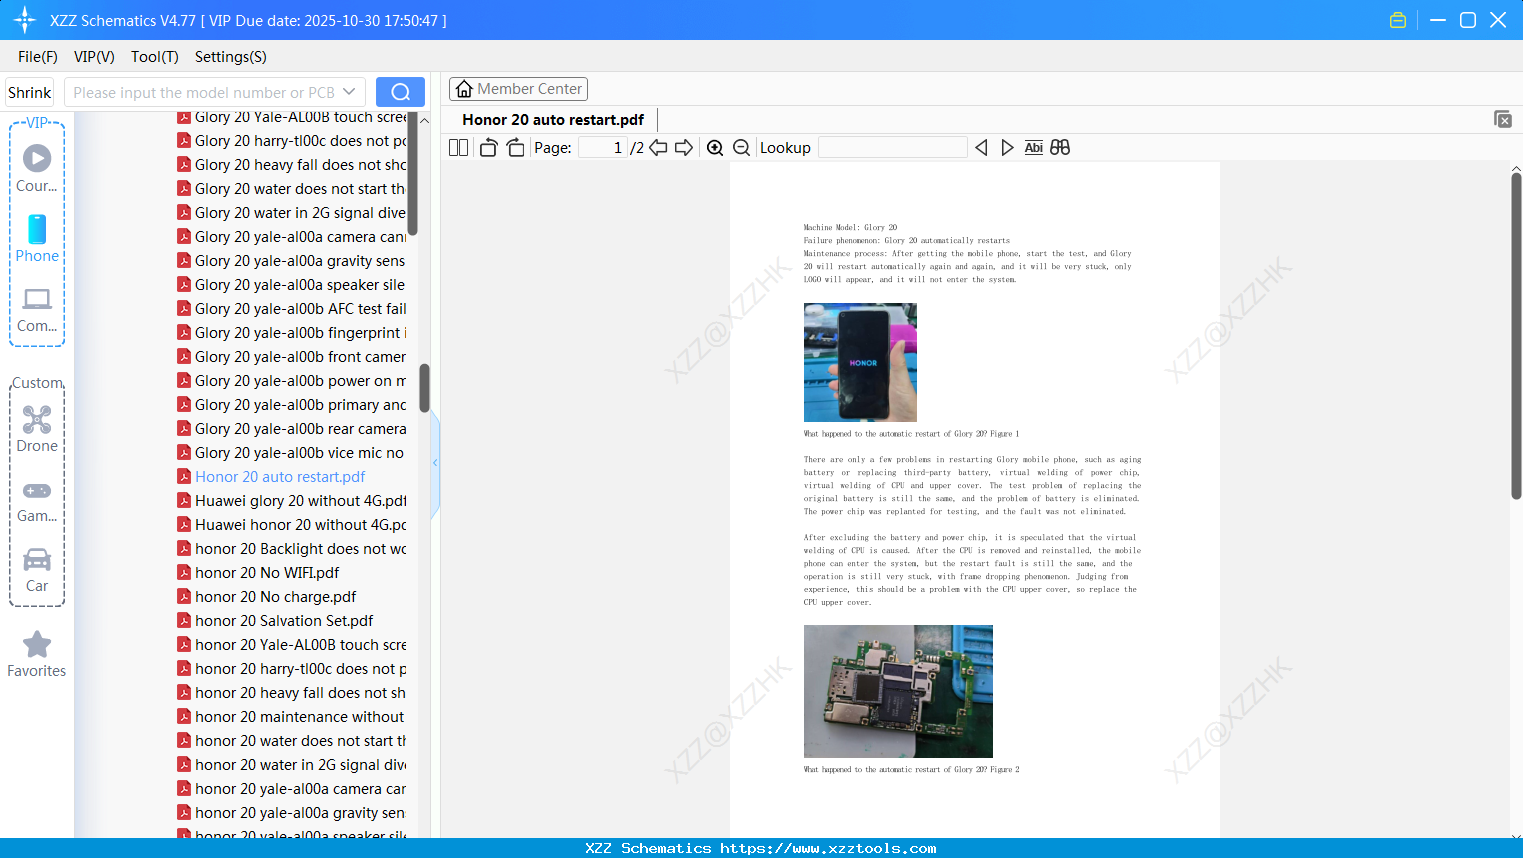Open Glory 20 heavy fall file
Screen dimensions: 1523x858
coord(292,165)
